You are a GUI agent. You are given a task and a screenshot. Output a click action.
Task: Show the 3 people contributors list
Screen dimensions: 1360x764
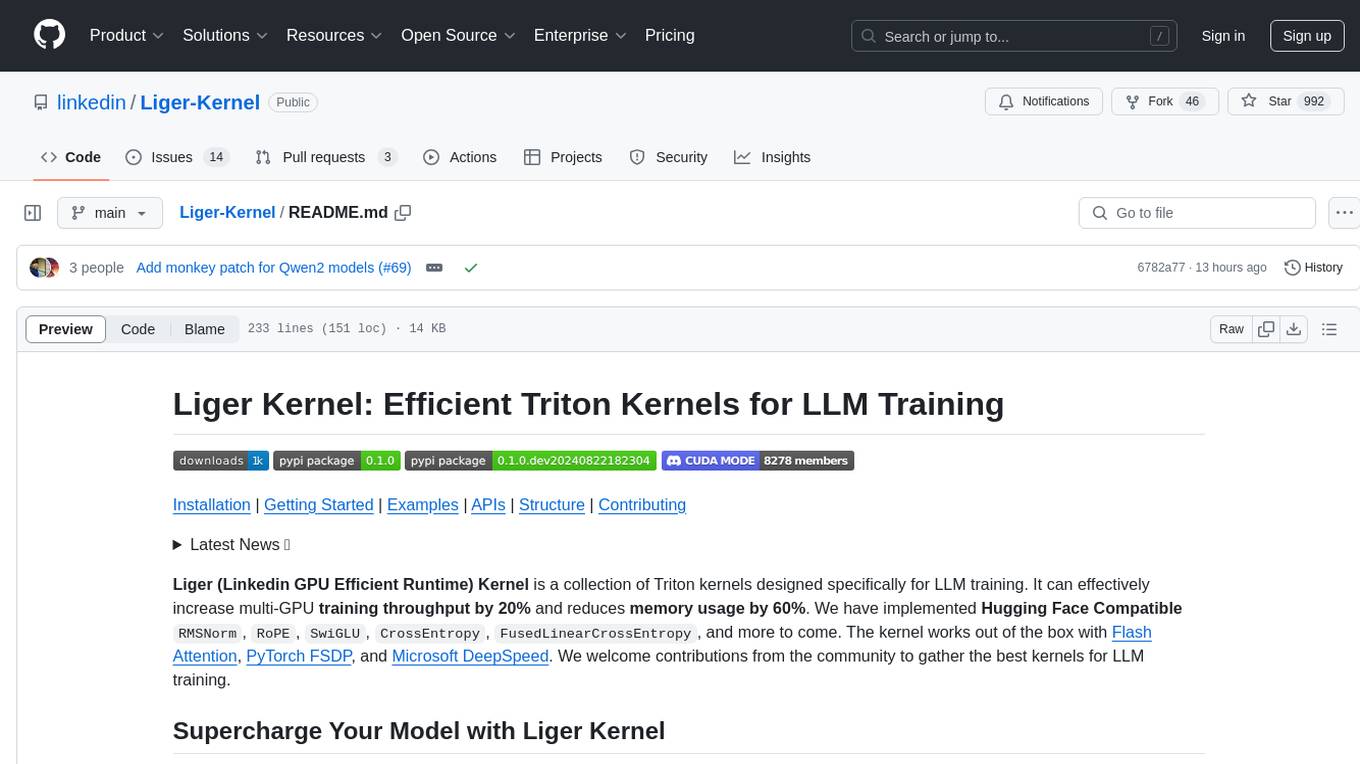coord(96,268)
